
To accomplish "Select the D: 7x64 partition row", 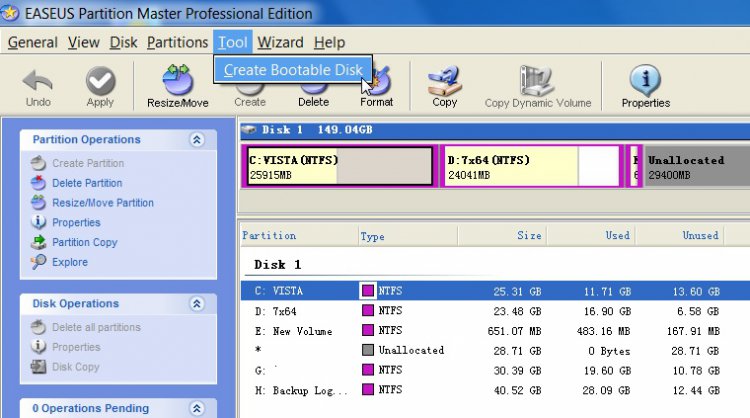I will click(x=495, y=311).
